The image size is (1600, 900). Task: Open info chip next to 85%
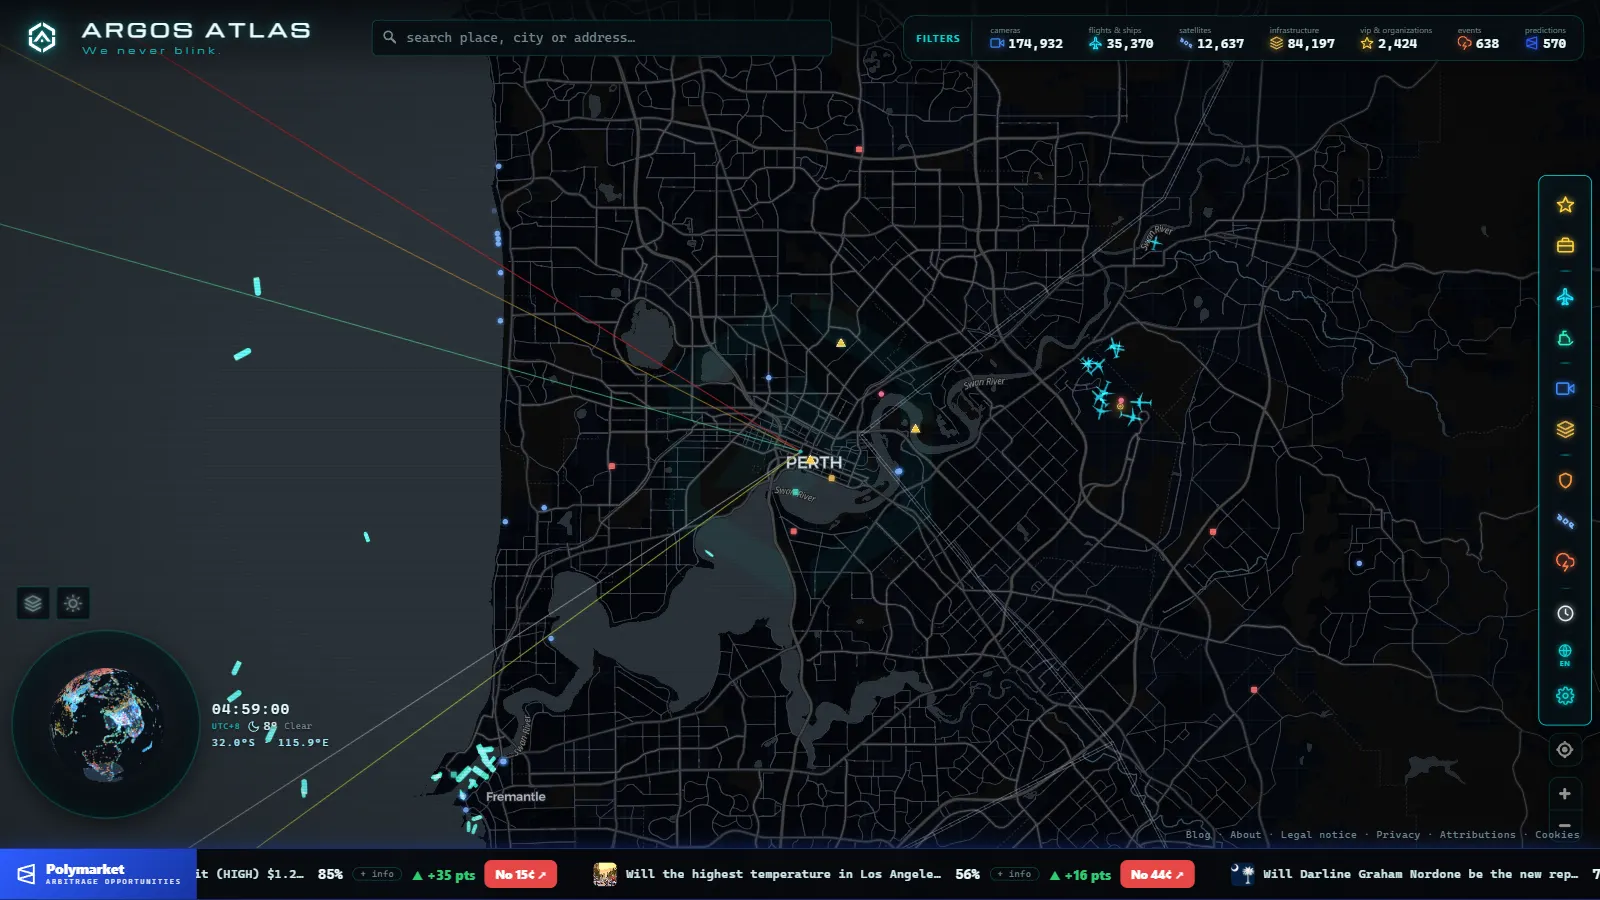[378, 874]
